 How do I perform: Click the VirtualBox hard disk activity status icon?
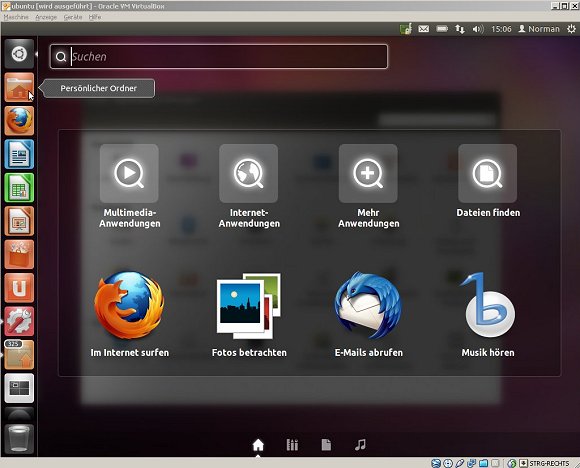436,463
